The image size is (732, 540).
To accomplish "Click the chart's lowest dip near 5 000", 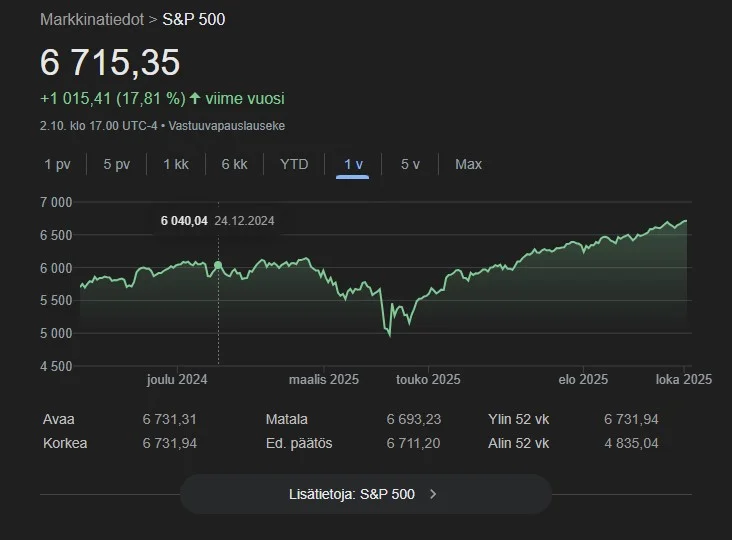I will tap(389, 334).
